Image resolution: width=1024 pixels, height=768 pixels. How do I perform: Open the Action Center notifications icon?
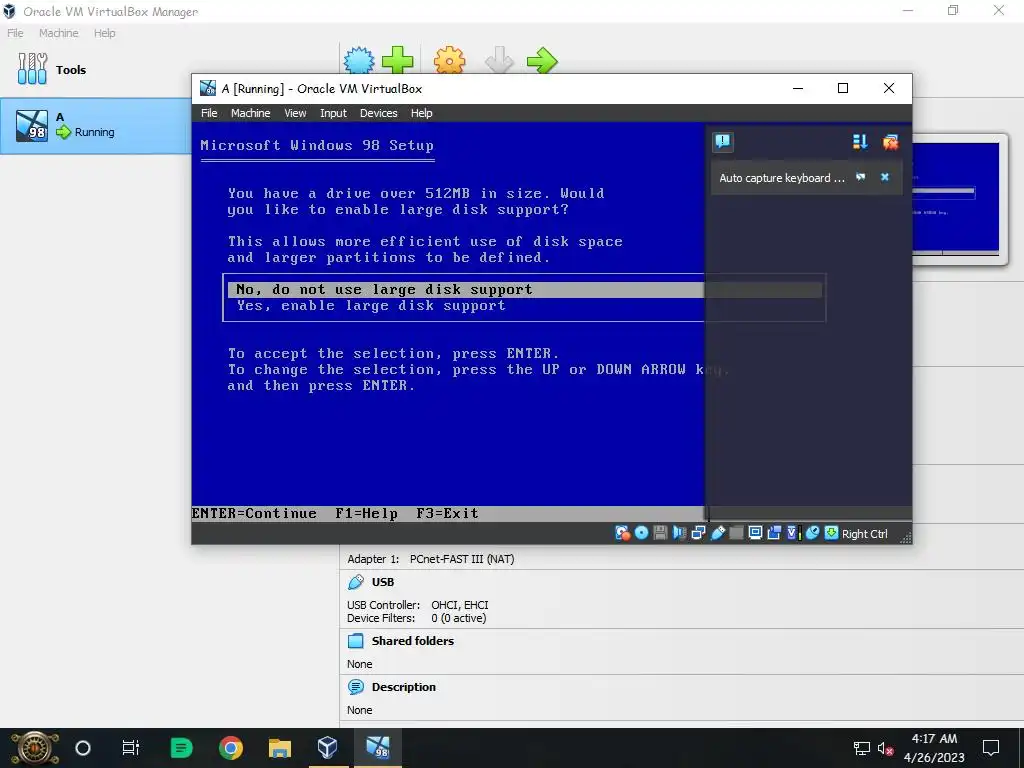[991, 748]
